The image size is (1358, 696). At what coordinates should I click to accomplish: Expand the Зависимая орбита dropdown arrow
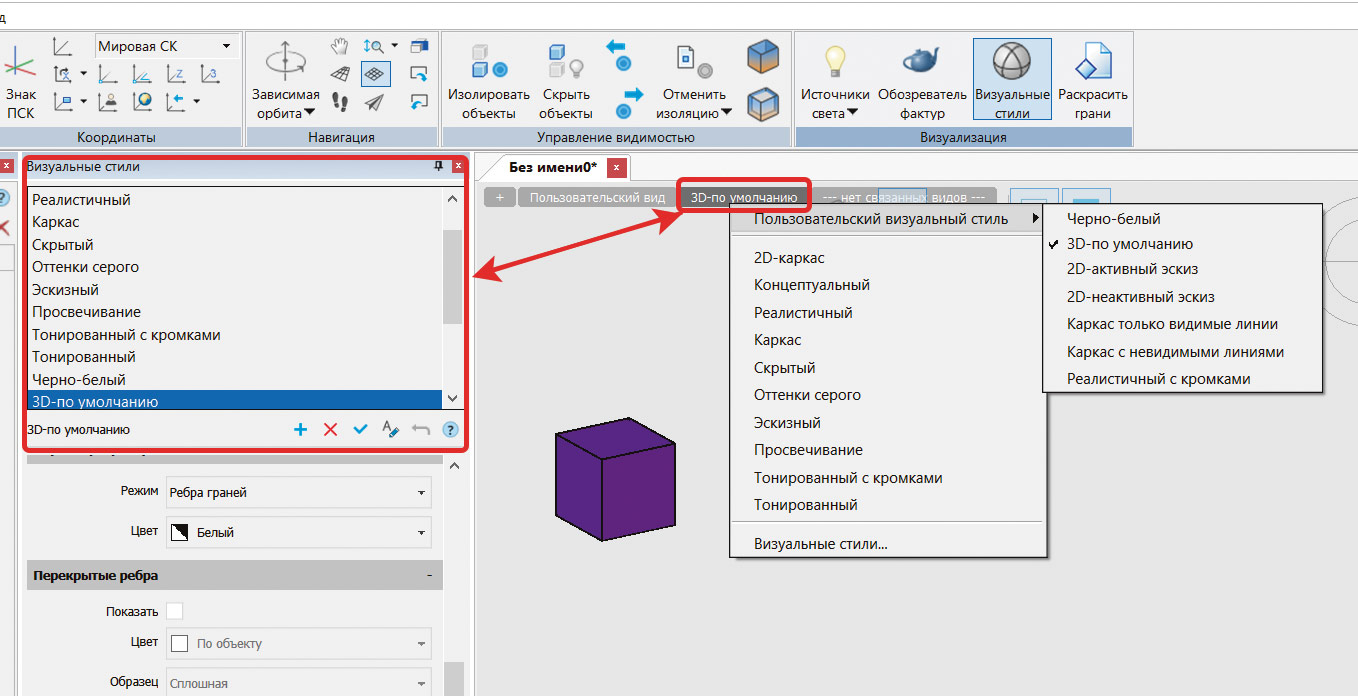pyautogui.click(x=310, y=112)
